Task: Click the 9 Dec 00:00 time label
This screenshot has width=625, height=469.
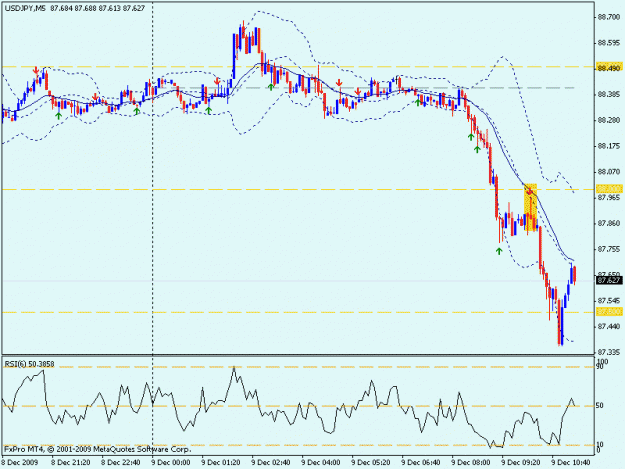Action: [x=171, y=462]
